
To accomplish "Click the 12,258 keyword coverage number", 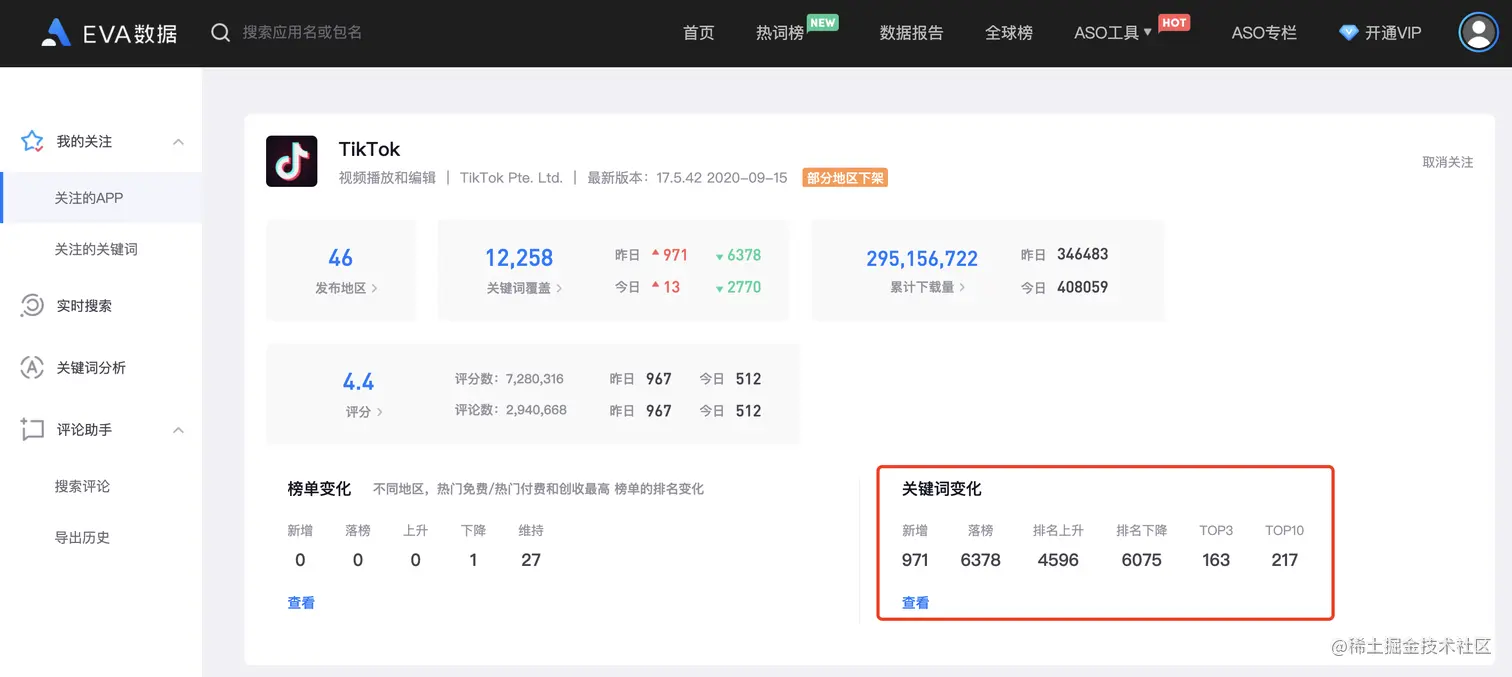I will pyautogui.click(x=519, y=258).
